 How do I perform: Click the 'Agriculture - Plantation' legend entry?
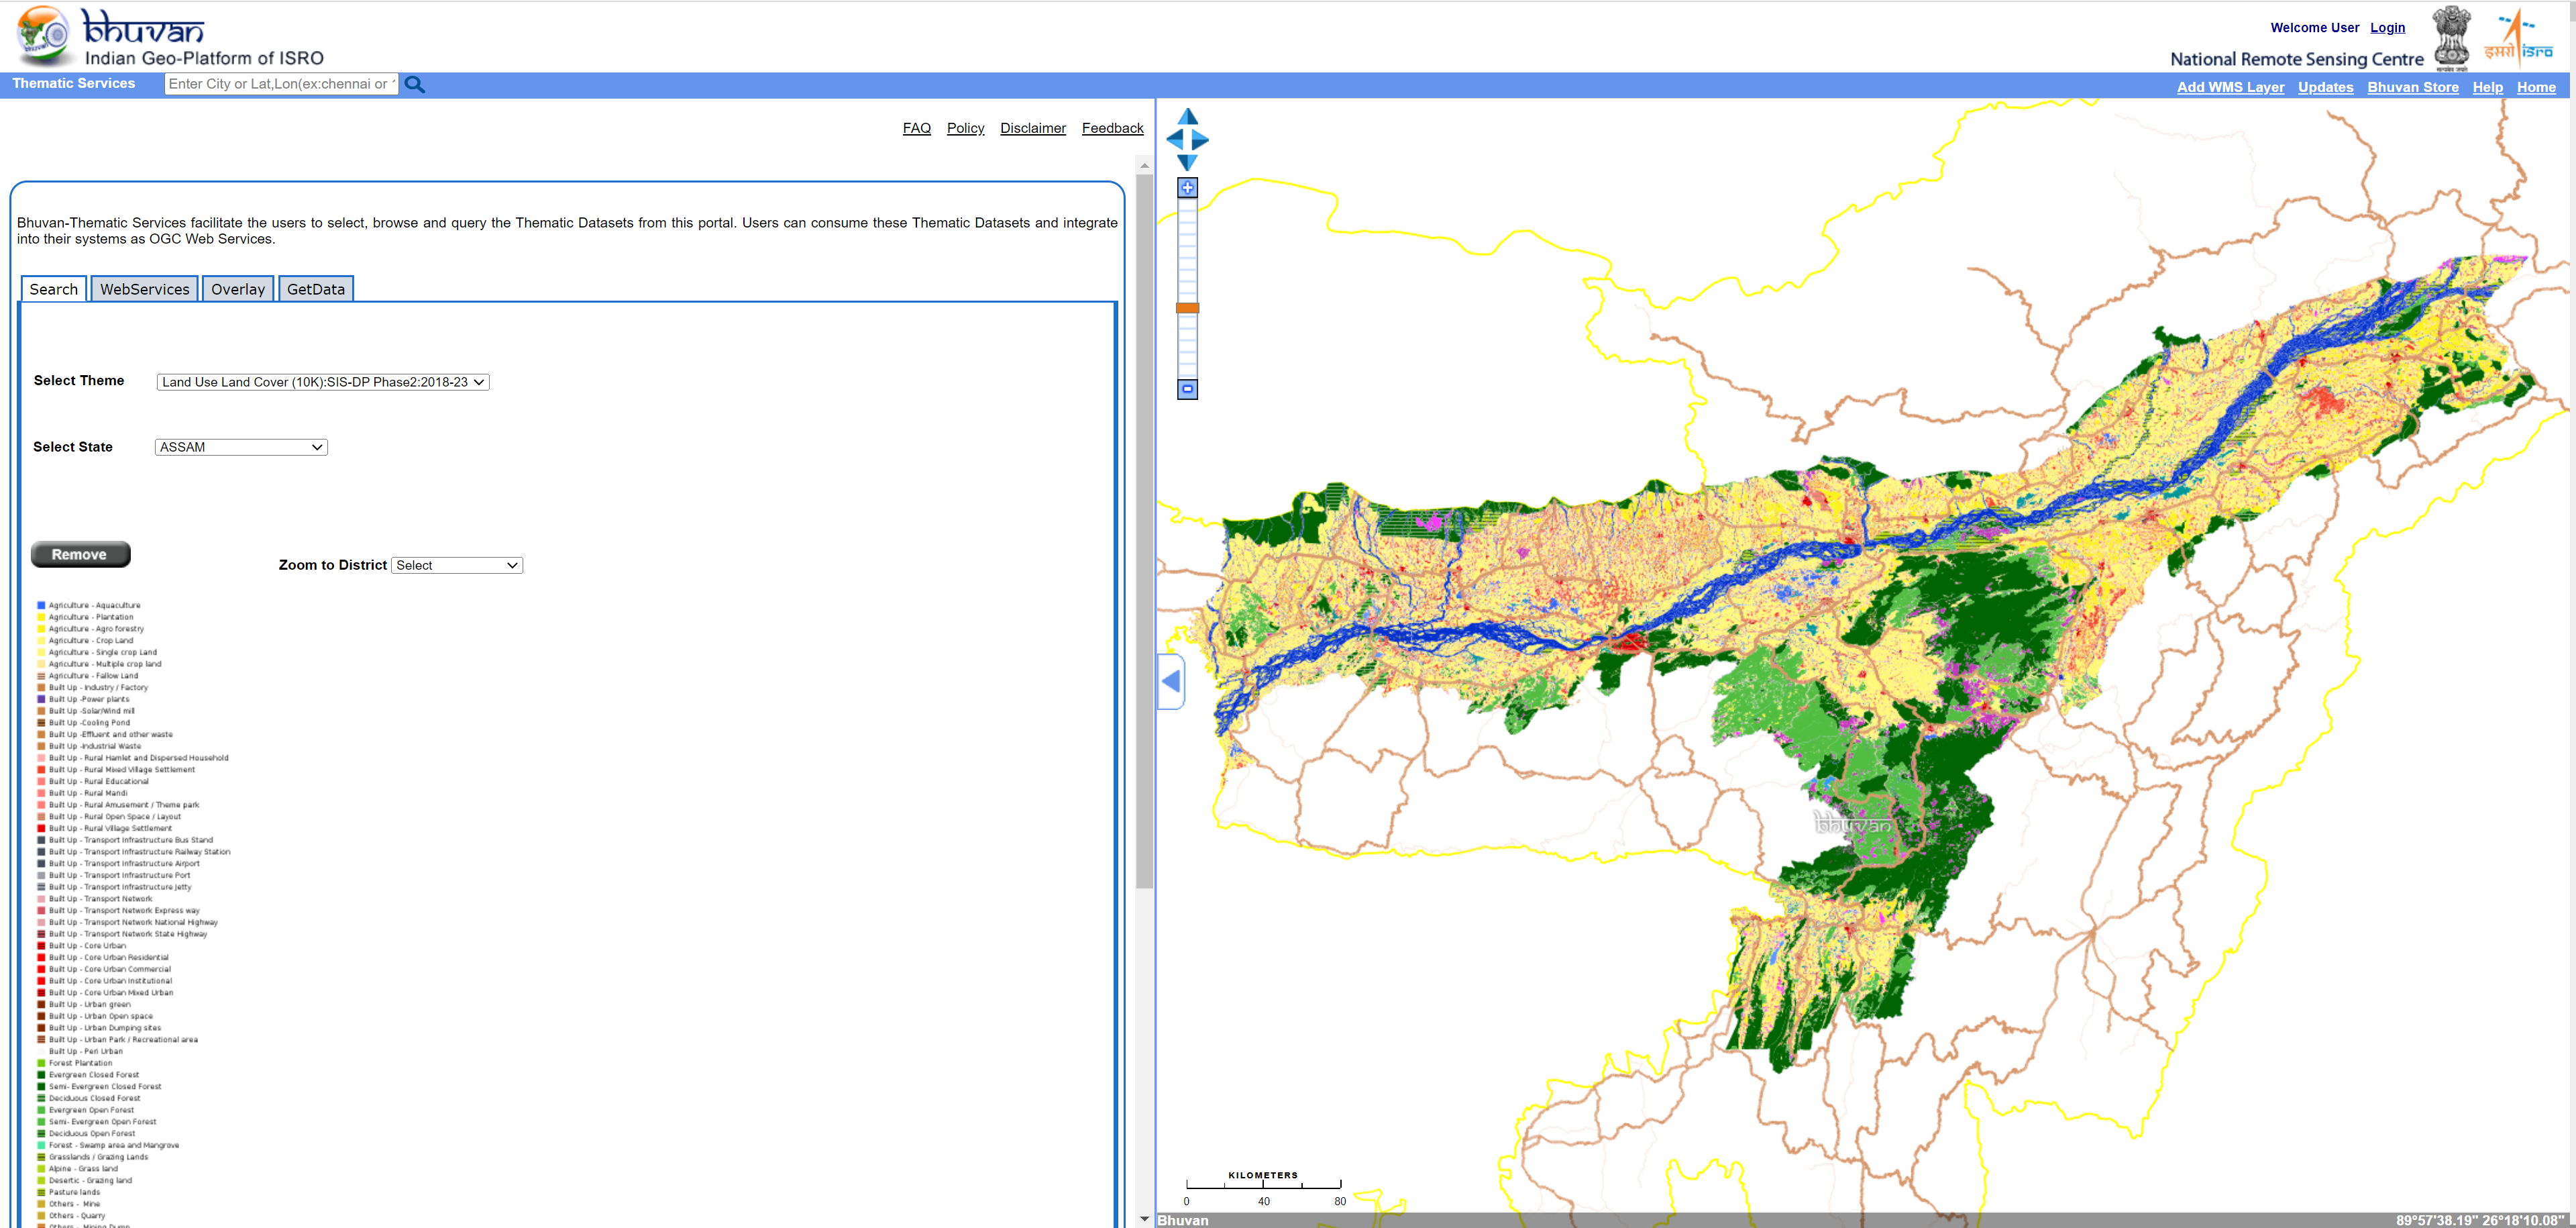[91, 617]
